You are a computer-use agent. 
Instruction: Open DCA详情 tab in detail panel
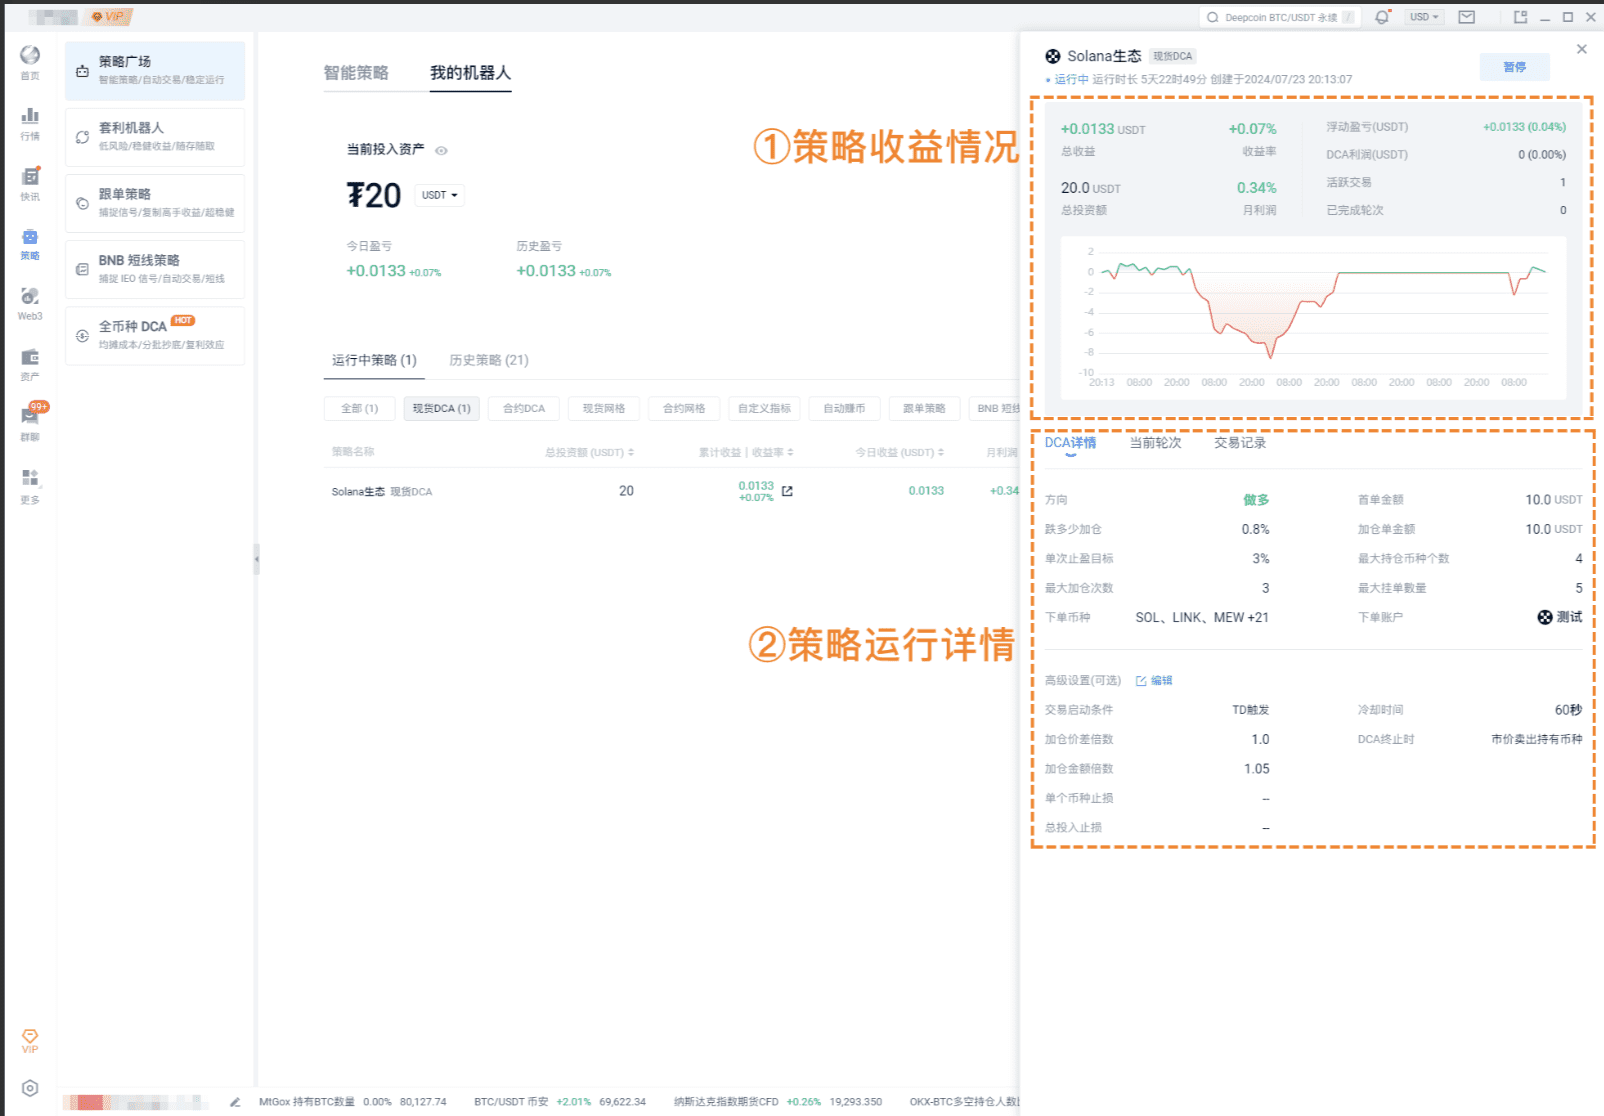[1070, 443]
